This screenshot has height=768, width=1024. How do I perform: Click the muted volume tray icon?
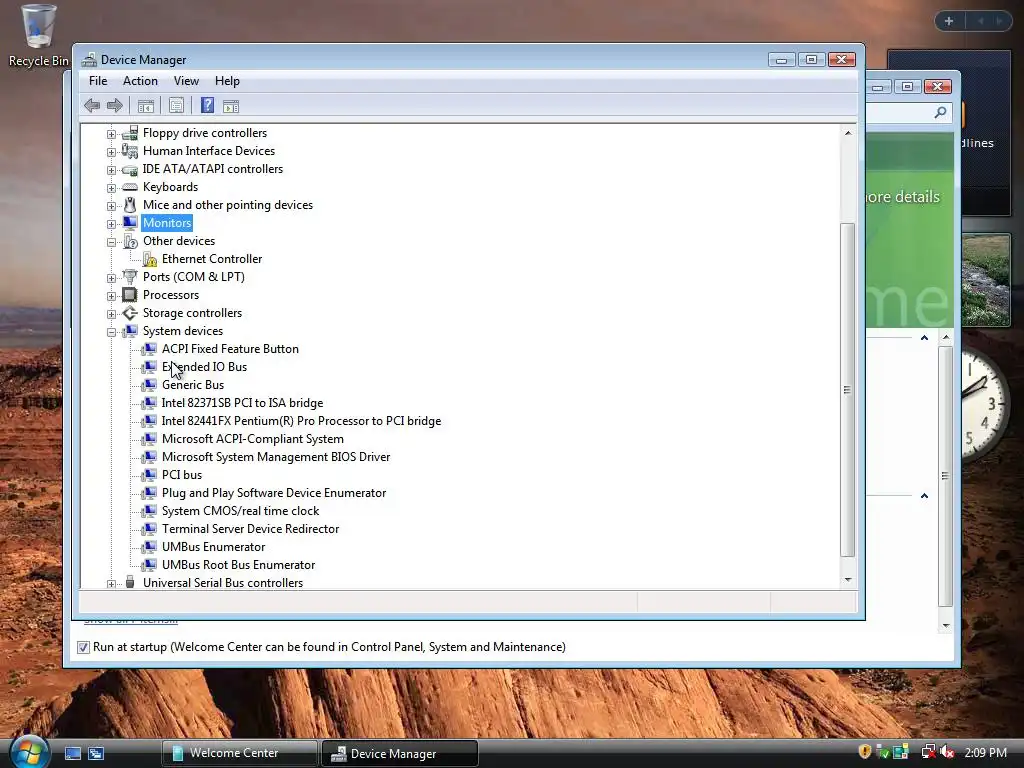pos(947,752)
